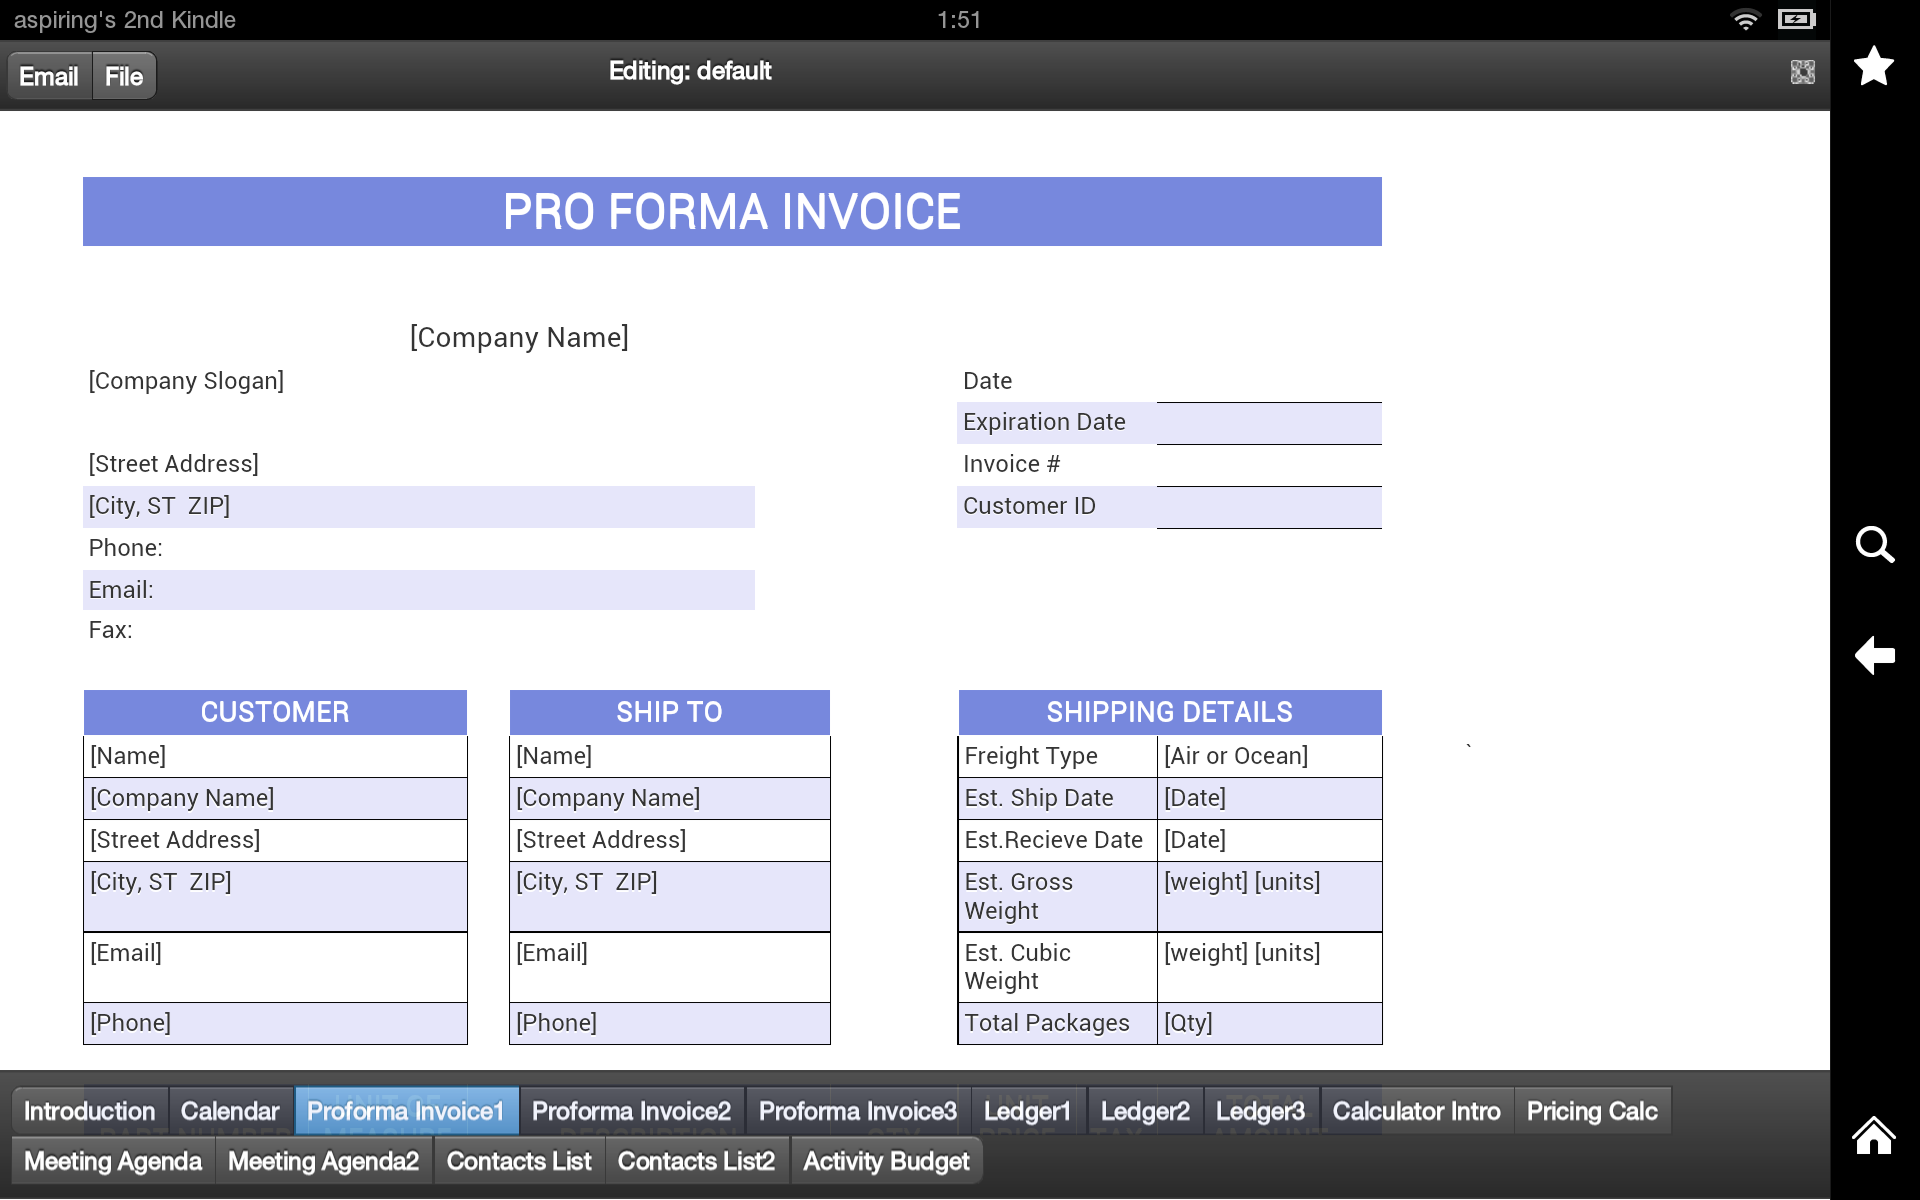The image size is (1920, 1200).
Task: Open the sheet overview grid icon
Action: coord(1802,71)
